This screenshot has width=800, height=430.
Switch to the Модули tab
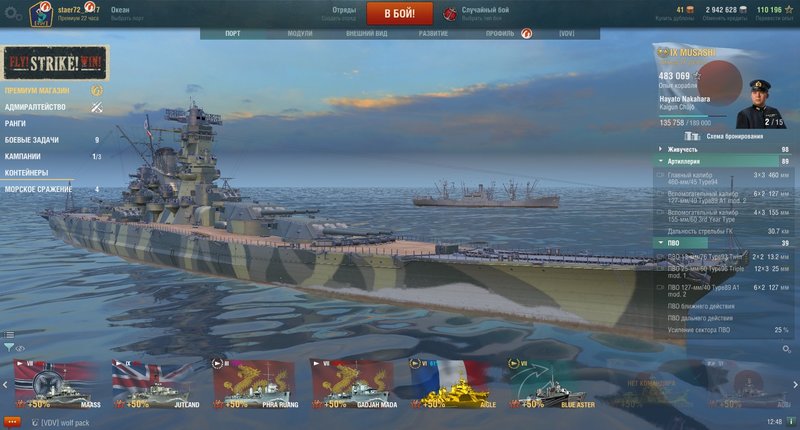coord(299,34)
